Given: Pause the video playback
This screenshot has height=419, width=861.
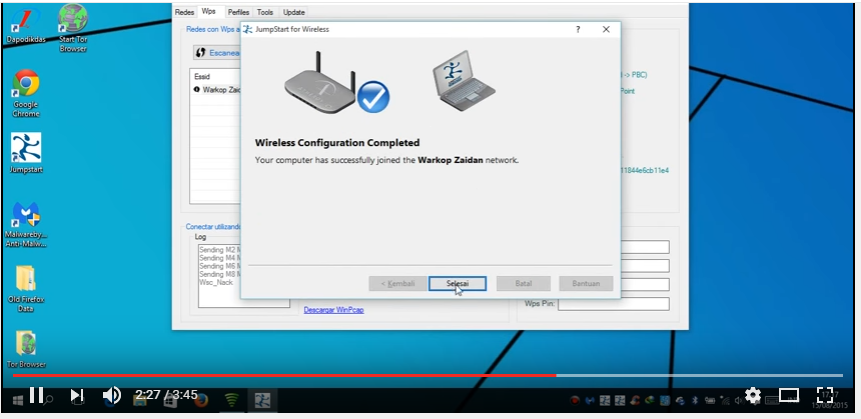Looking at the screenshot, I should click(x=36, y=395).
